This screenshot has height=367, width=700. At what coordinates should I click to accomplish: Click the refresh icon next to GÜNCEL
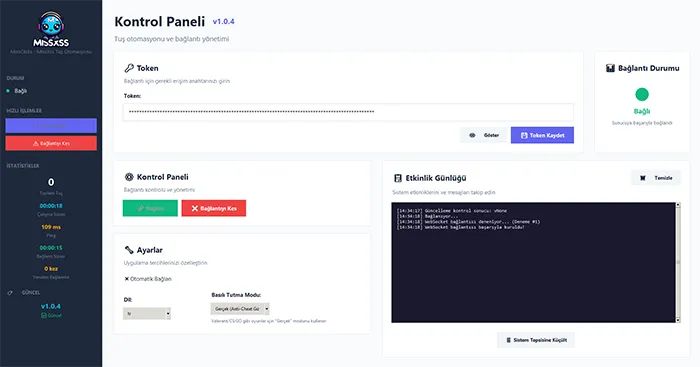10,293
